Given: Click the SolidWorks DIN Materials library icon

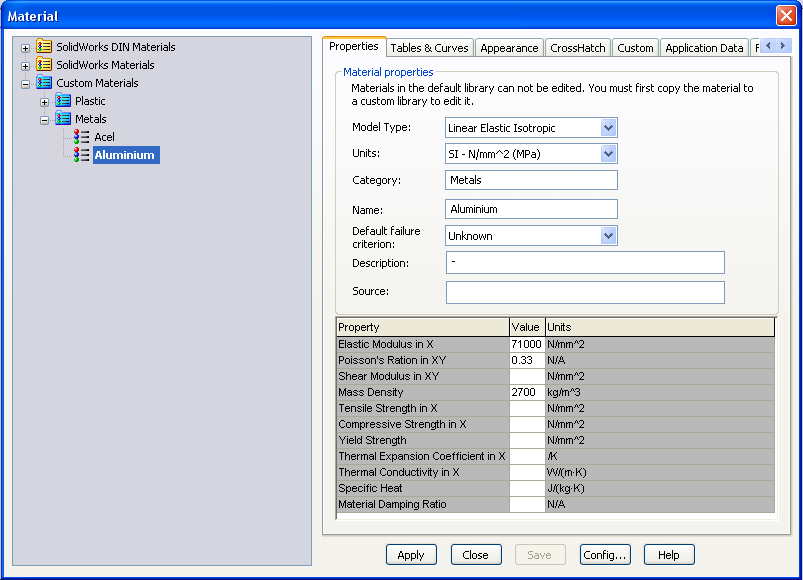Looking at the screenshot, I should [44, 47].
